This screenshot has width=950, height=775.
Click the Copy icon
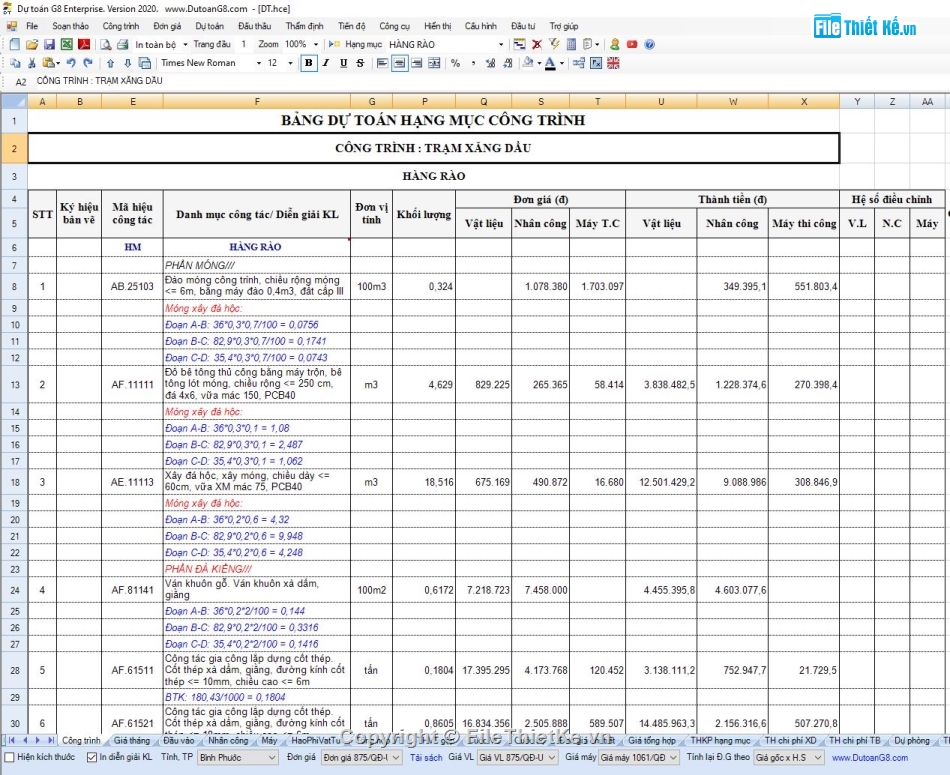pyautogui.click(x=15, y=63)
